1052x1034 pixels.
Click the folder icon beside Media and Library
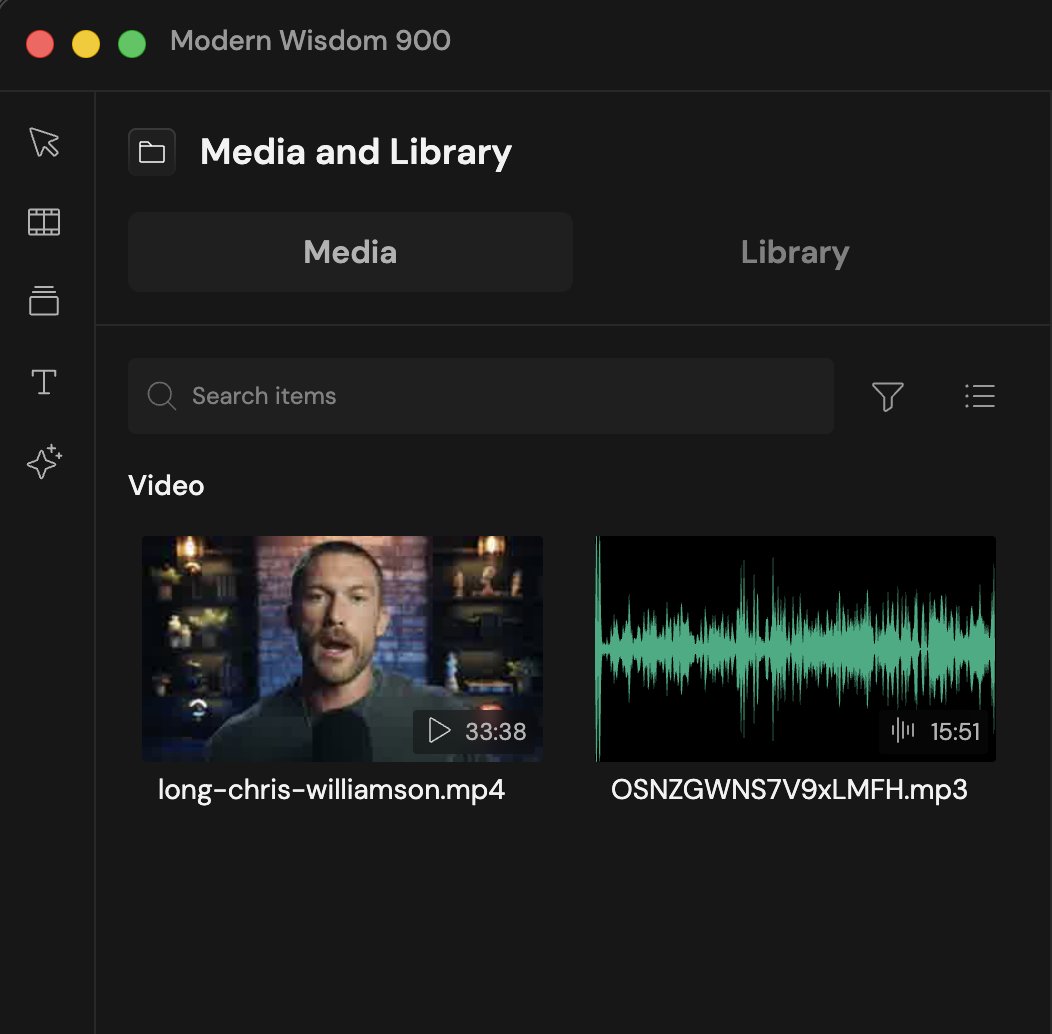coord(152,151)
